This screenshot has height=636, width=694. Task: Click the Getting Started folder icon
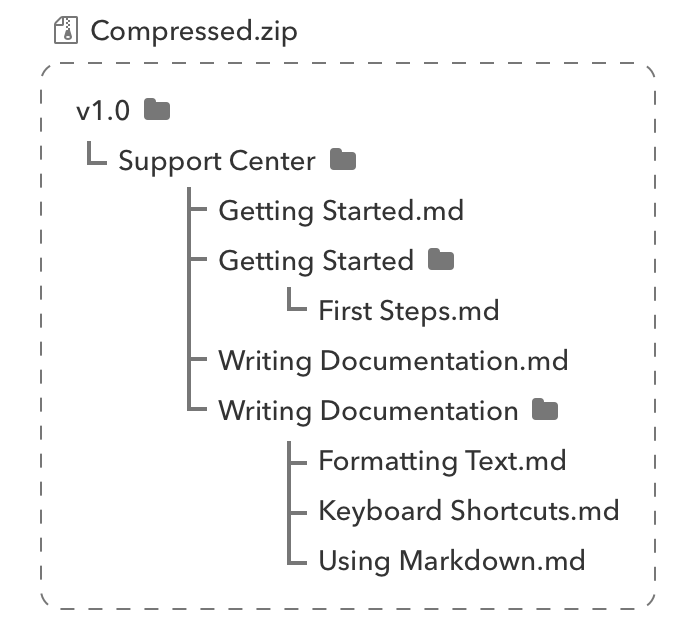coord(440,261)
